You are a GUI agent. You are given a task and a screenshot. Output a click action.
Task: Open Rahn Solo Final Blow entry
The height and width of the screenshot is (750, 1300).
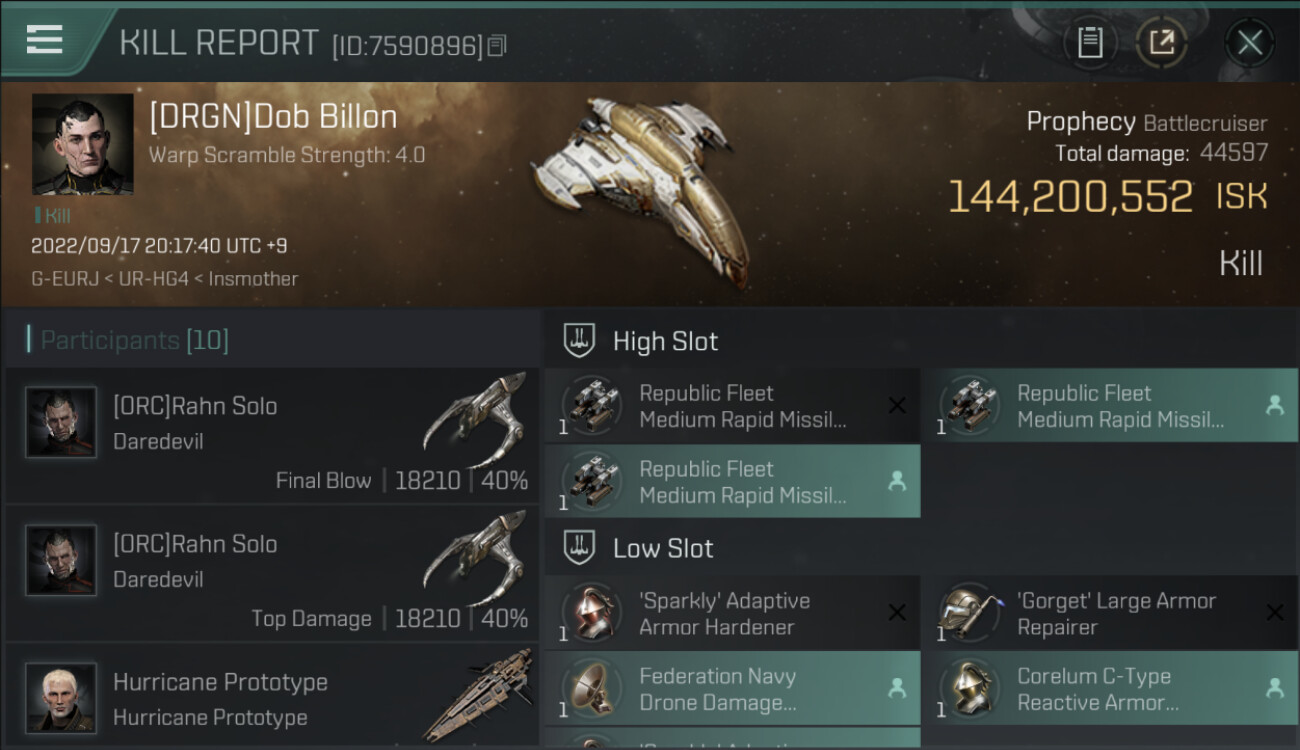click(272, 435)
